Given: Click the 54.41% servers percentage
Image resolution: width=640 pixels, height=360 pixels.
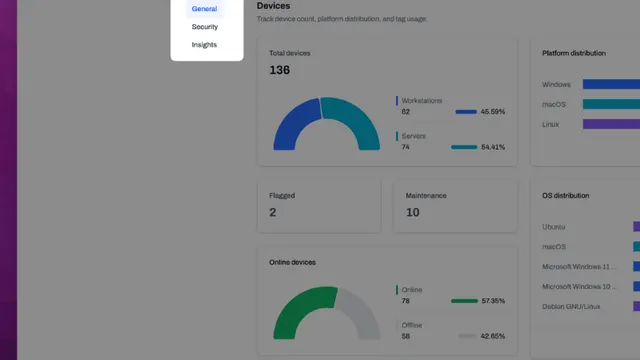Looking at the screenshot, I should 493,147.
